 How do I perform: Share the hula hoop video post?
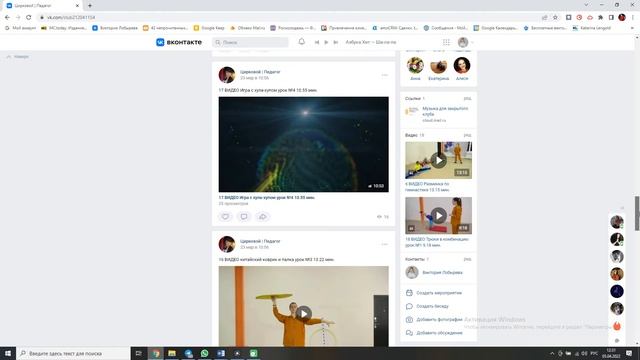(262, 216)
